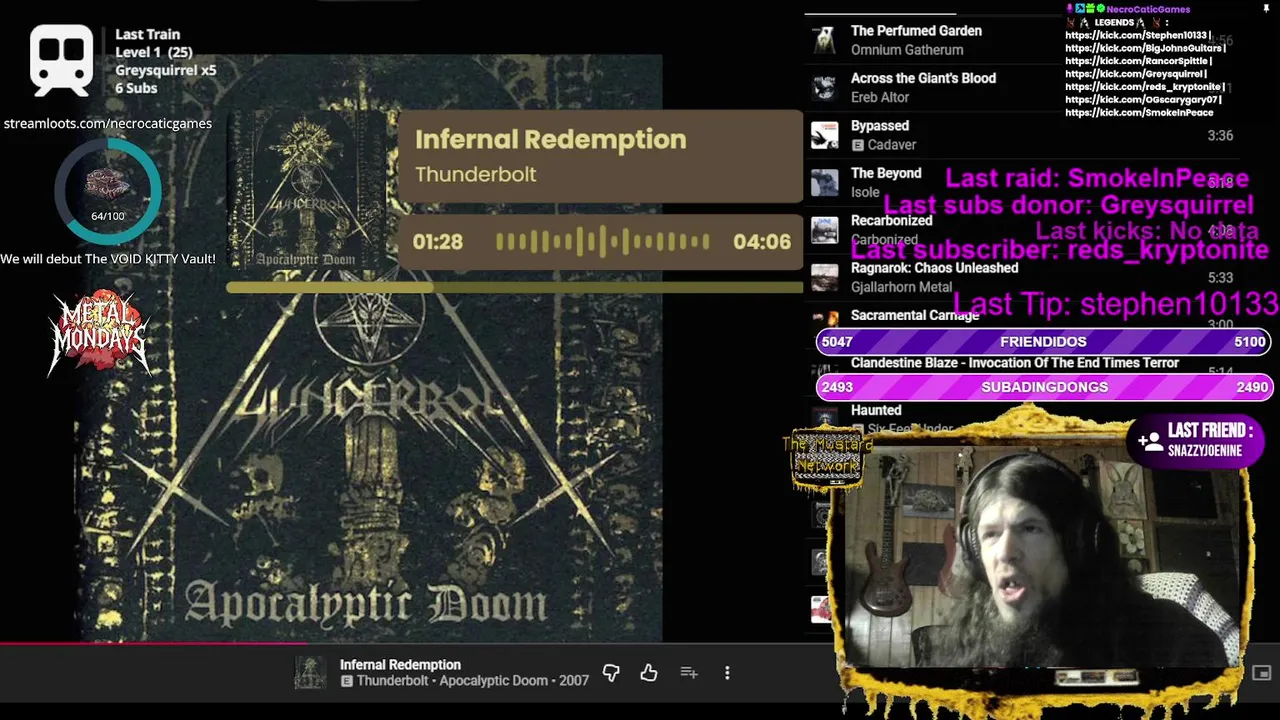Click Last Tip: stephen10133 label

(1116, 304)
